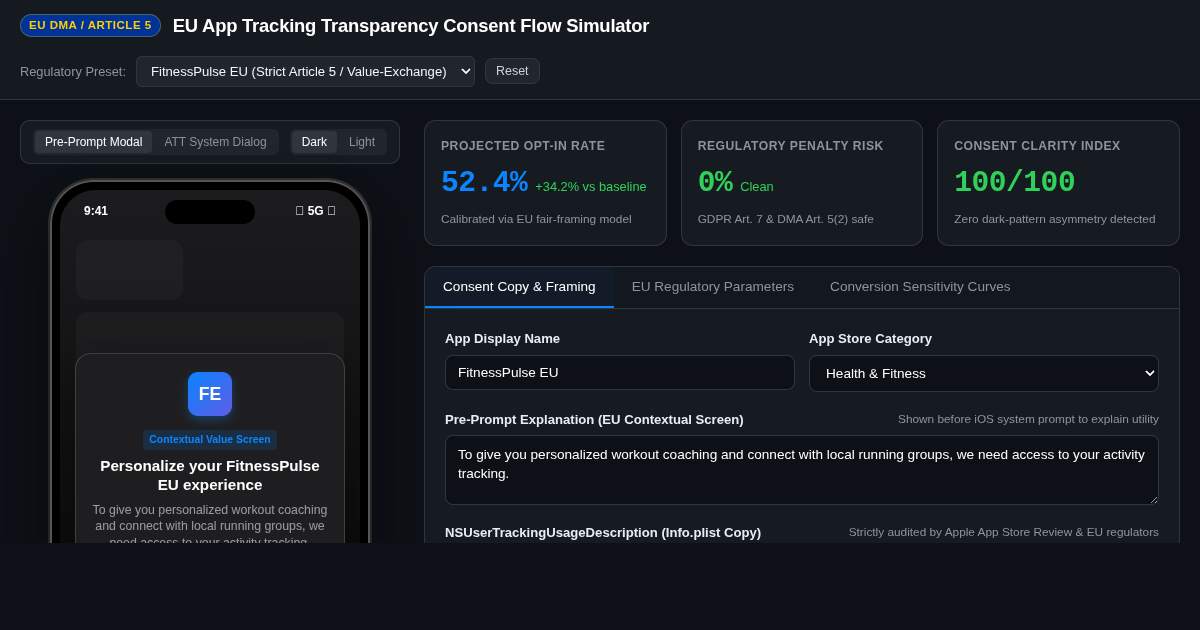Click the 0% penalty risk value

click(715, 183)
